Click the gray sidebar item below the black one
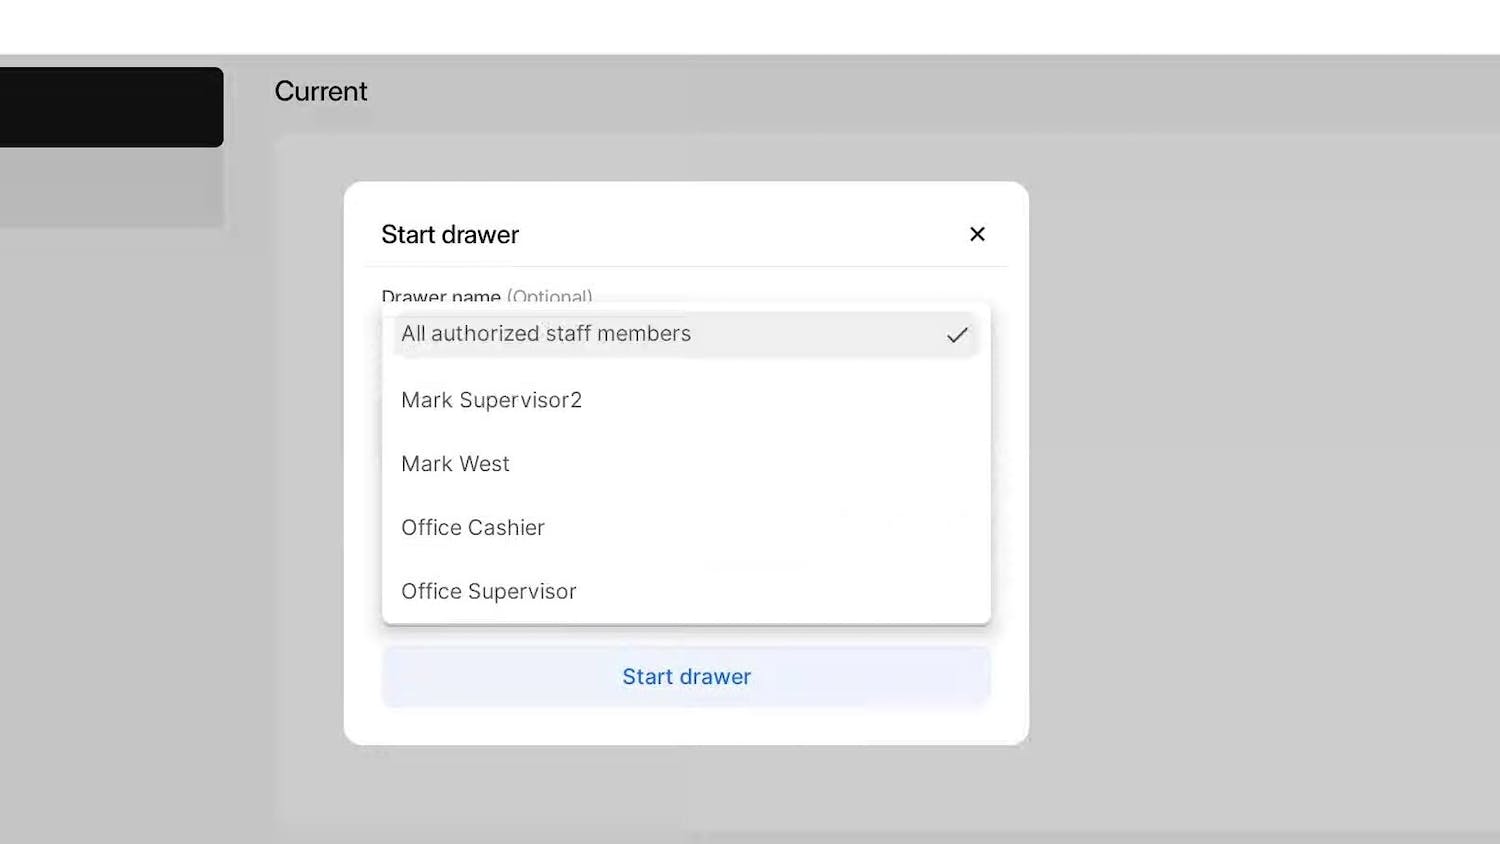The image size is (1500, 844). pos(111,187)
